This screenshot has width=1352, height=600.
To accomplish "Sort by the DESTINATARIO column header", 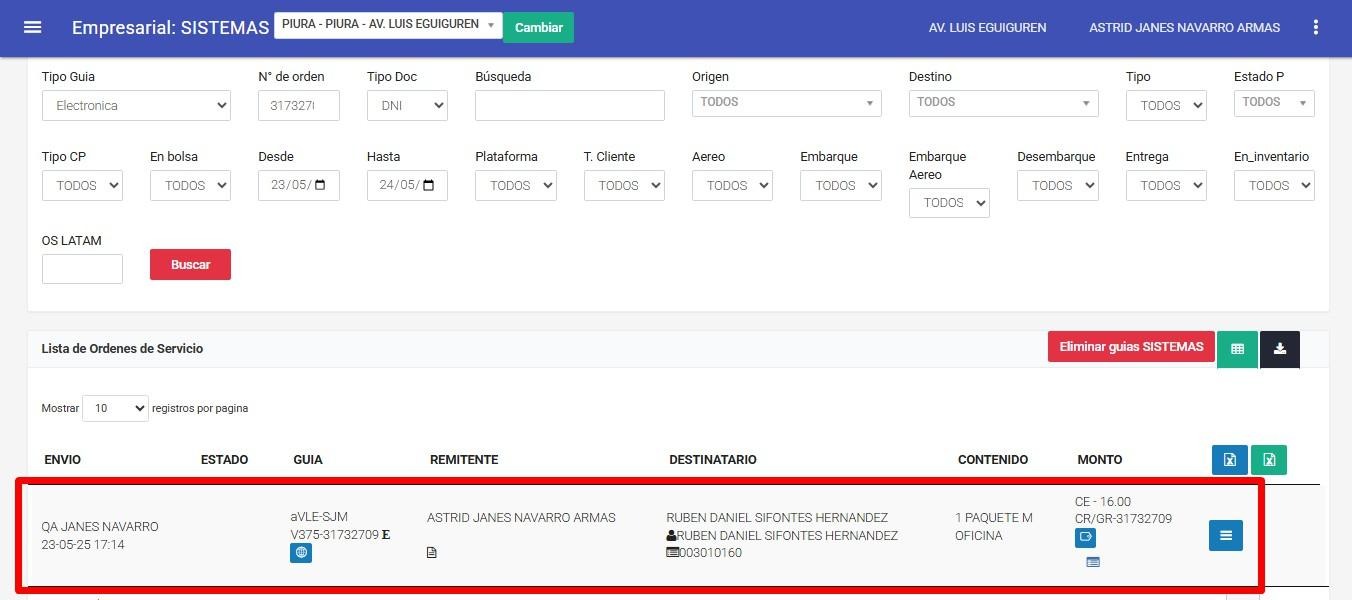I will click(x=712, y=460).
